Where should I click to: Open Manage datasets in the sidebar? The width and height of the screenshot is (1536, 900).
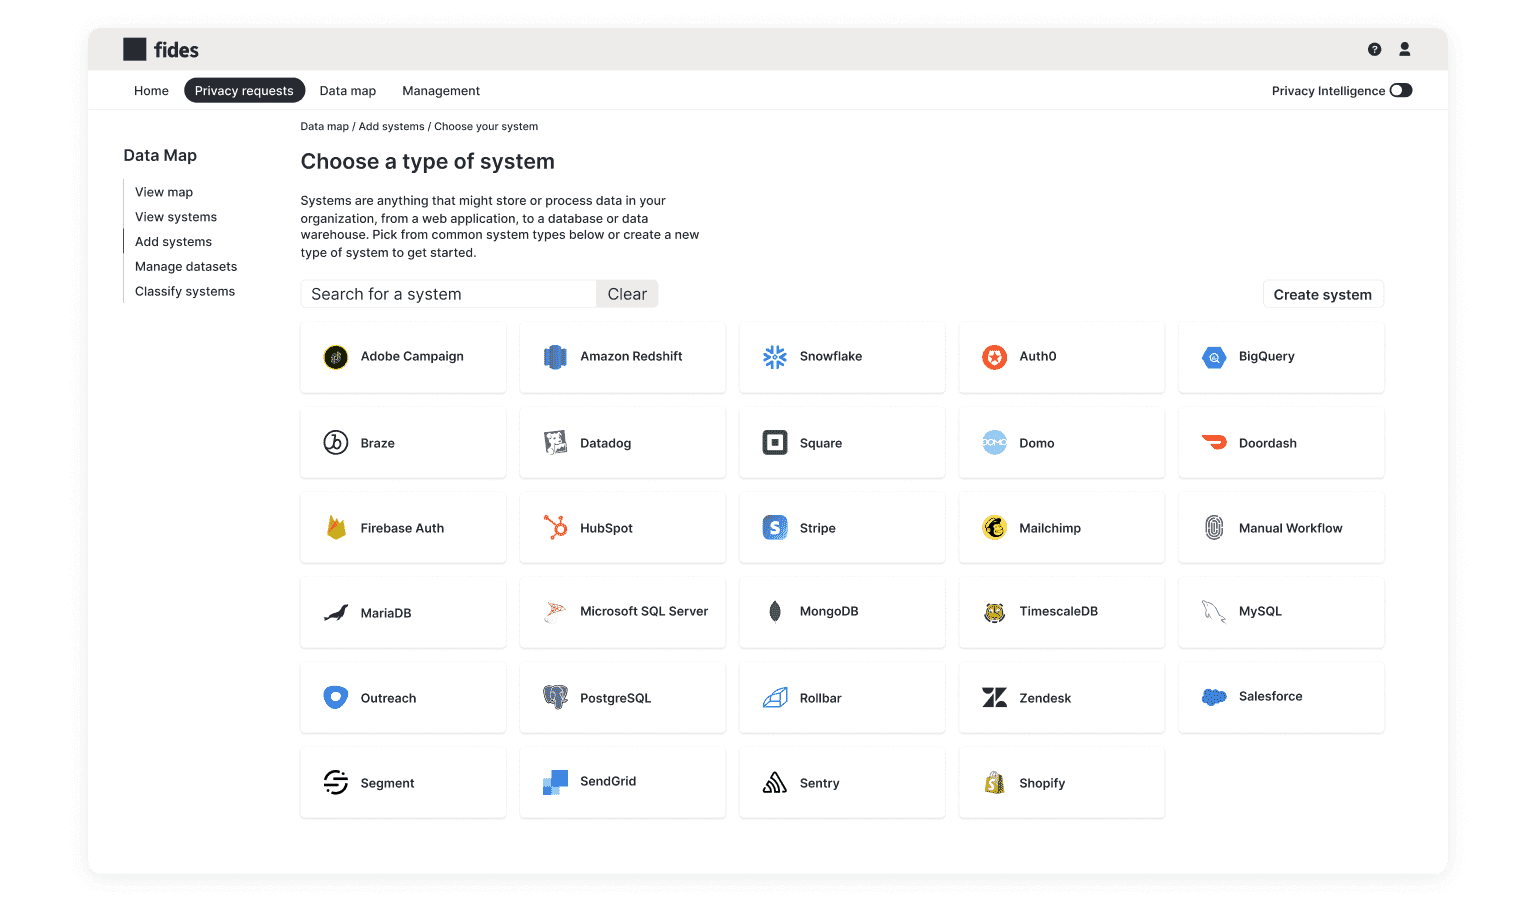186,267
